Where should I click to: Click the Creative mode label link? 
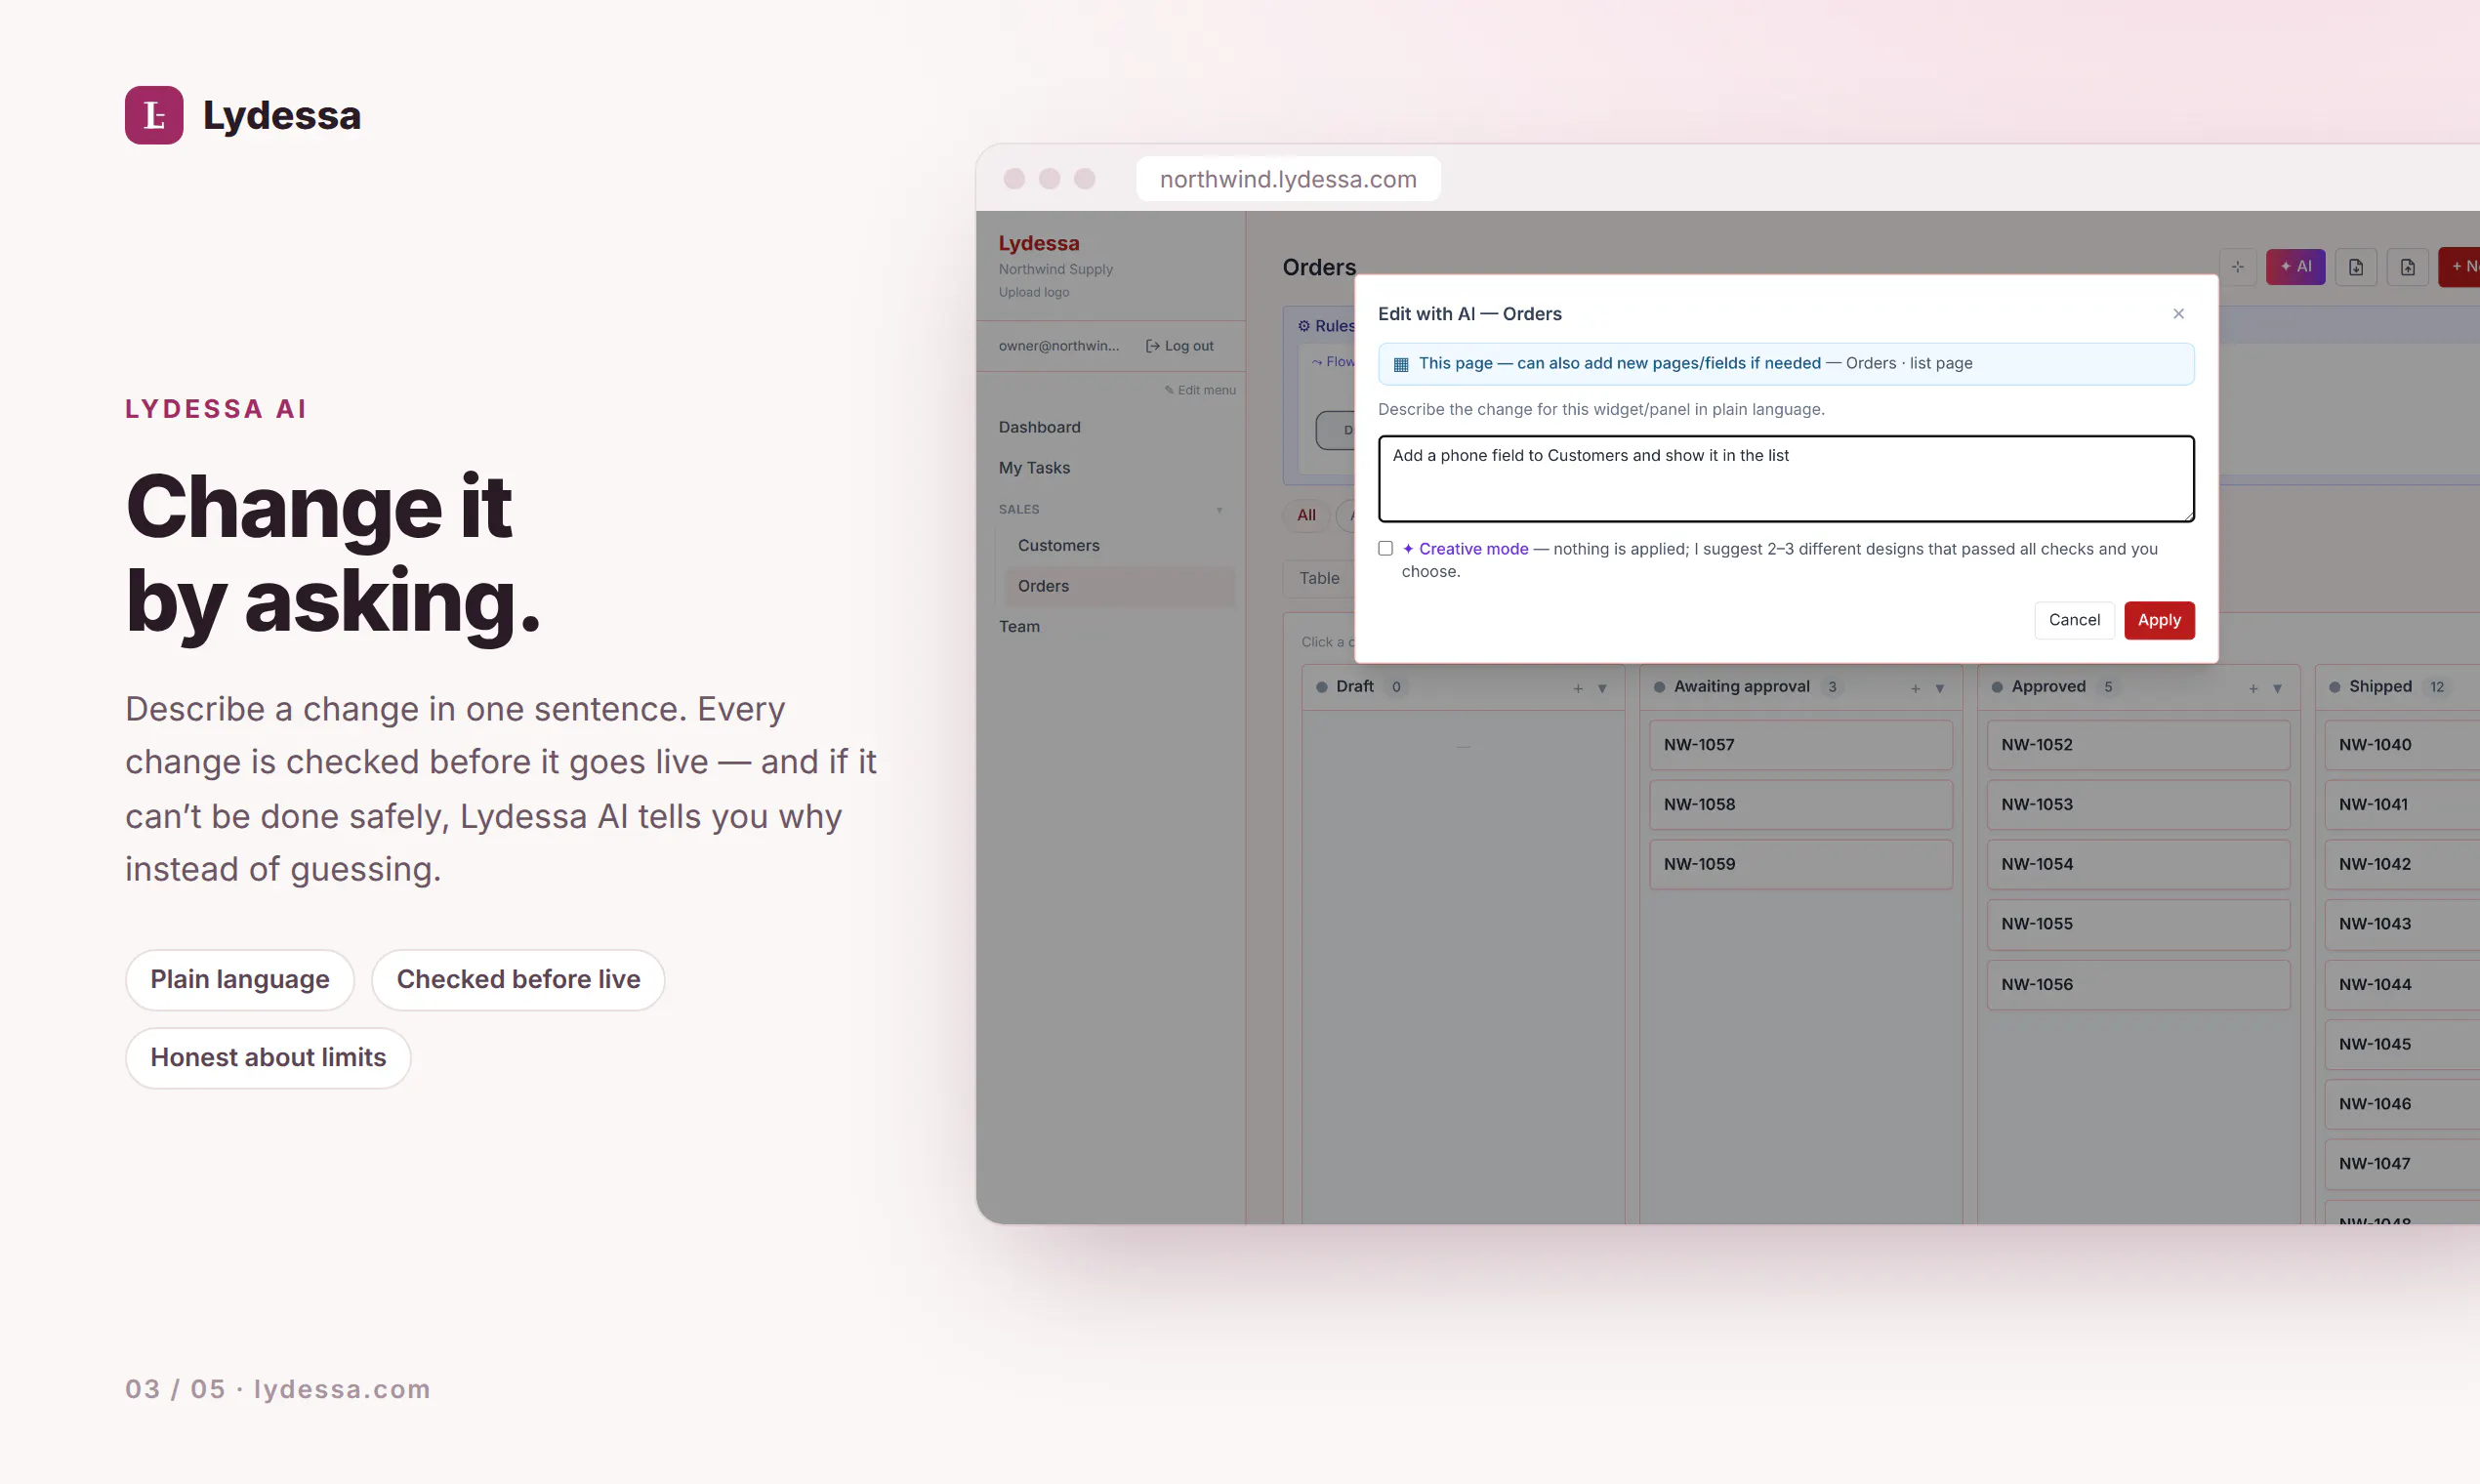coord(1465,549)
